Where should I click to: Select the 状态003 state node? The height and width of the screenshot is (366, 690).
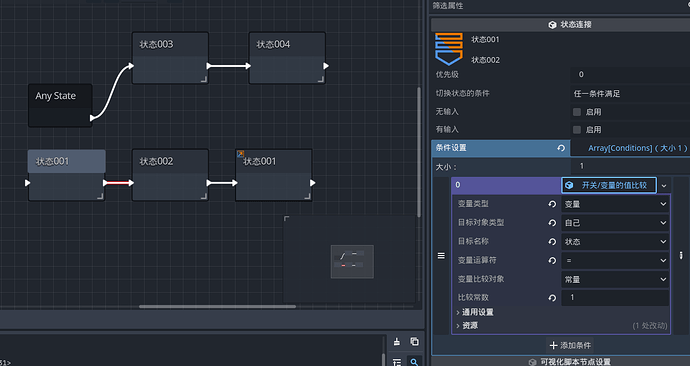(x=170, y=58)
